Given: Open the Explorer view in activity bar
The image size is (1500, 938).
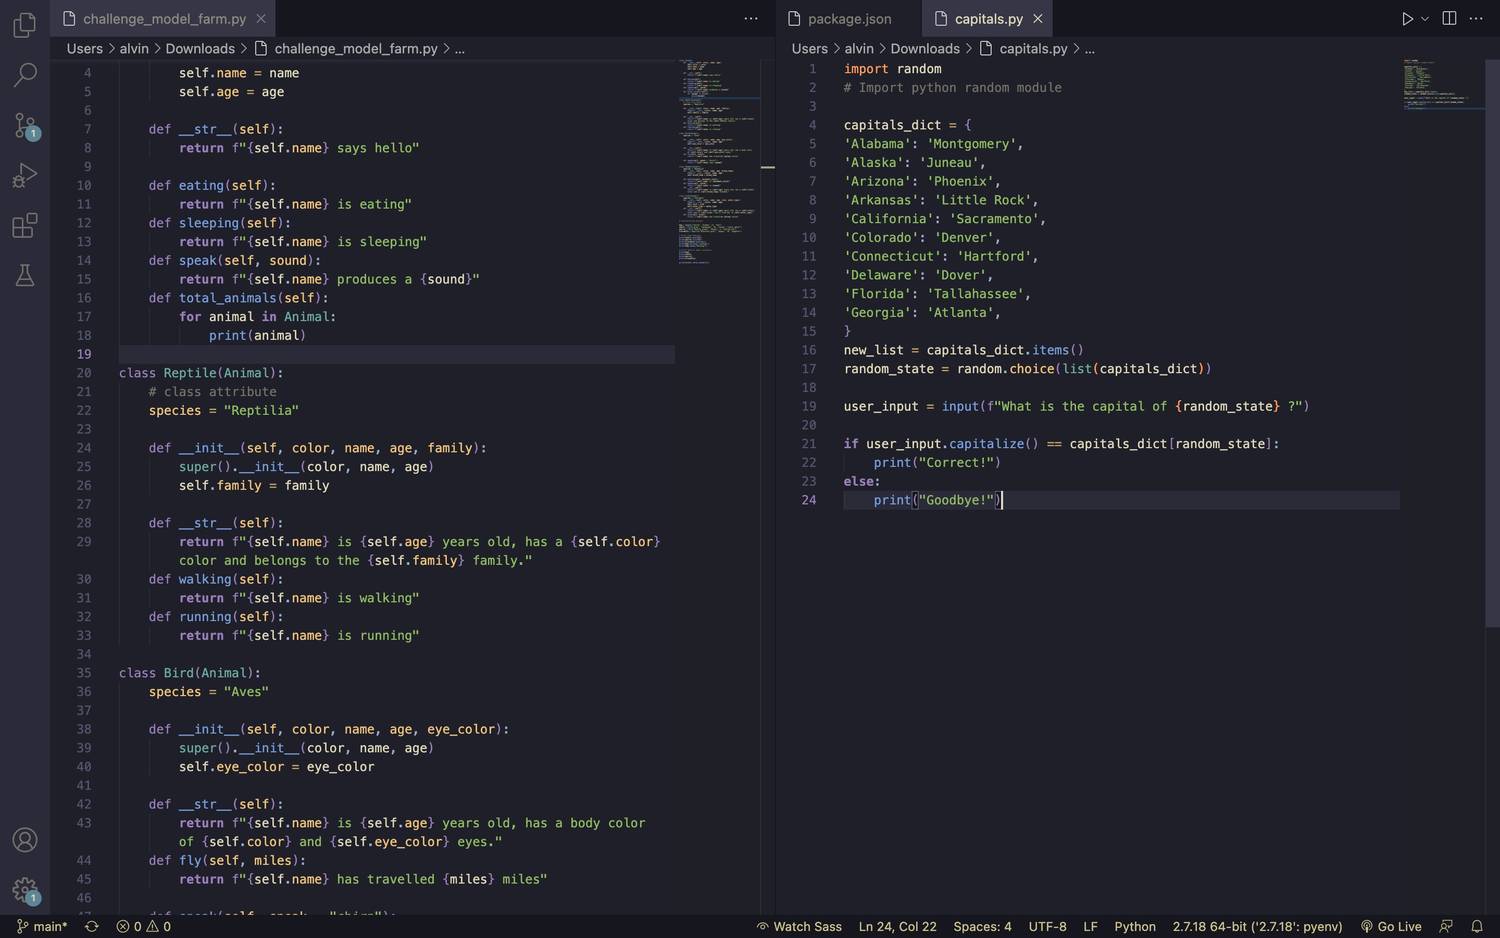Looking at the screenshot, I should (x=25, y=25).
